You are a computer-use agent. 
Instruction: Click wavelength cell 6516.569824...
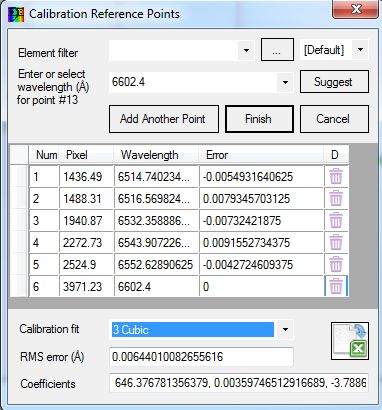click(156, 199)
